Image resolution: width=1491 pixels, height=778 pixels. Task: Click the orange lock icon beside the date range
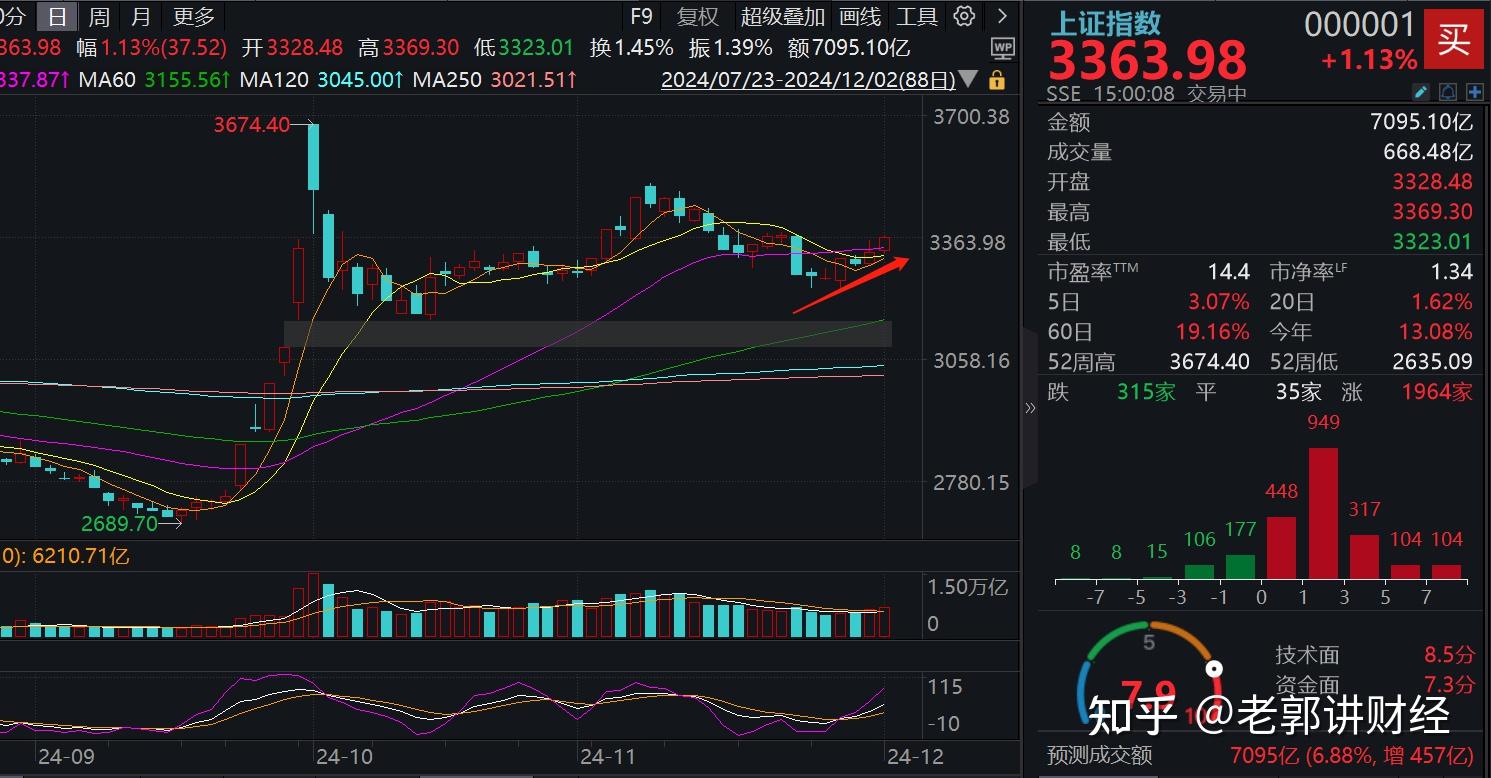(997, 79)
